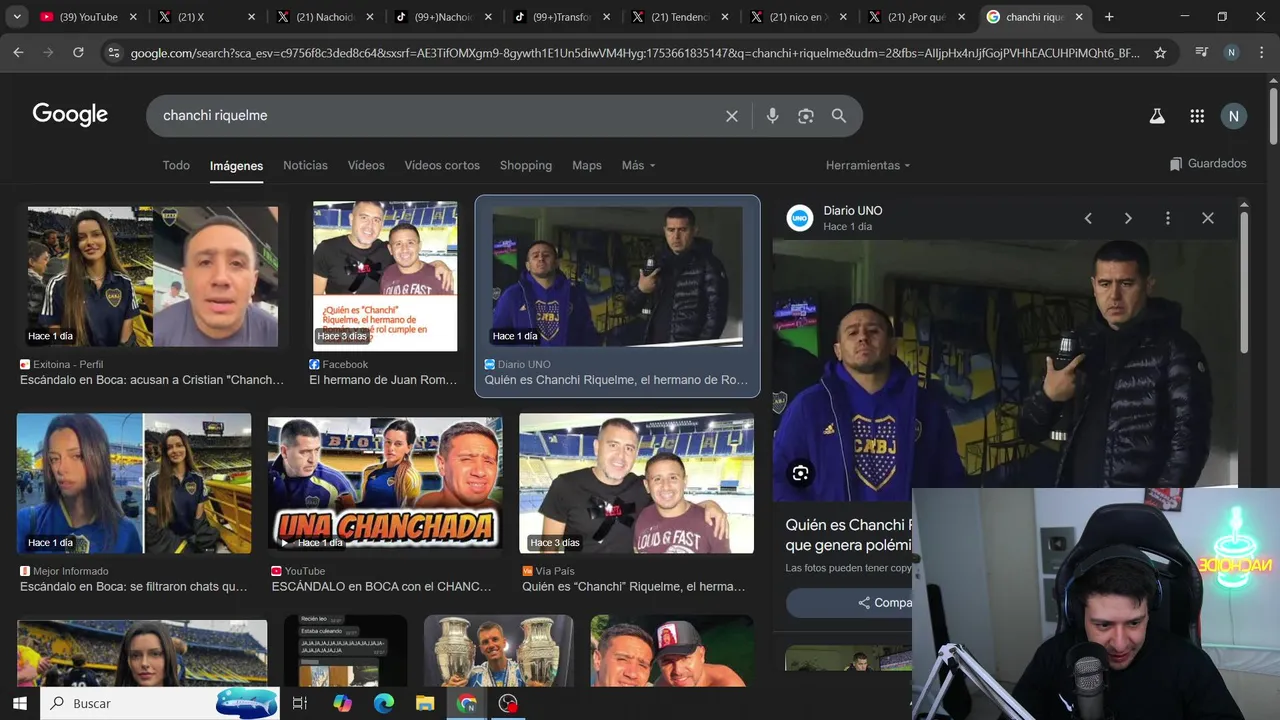
Task: Open the Herramientas dropdown
Action: tap(868, 165)
